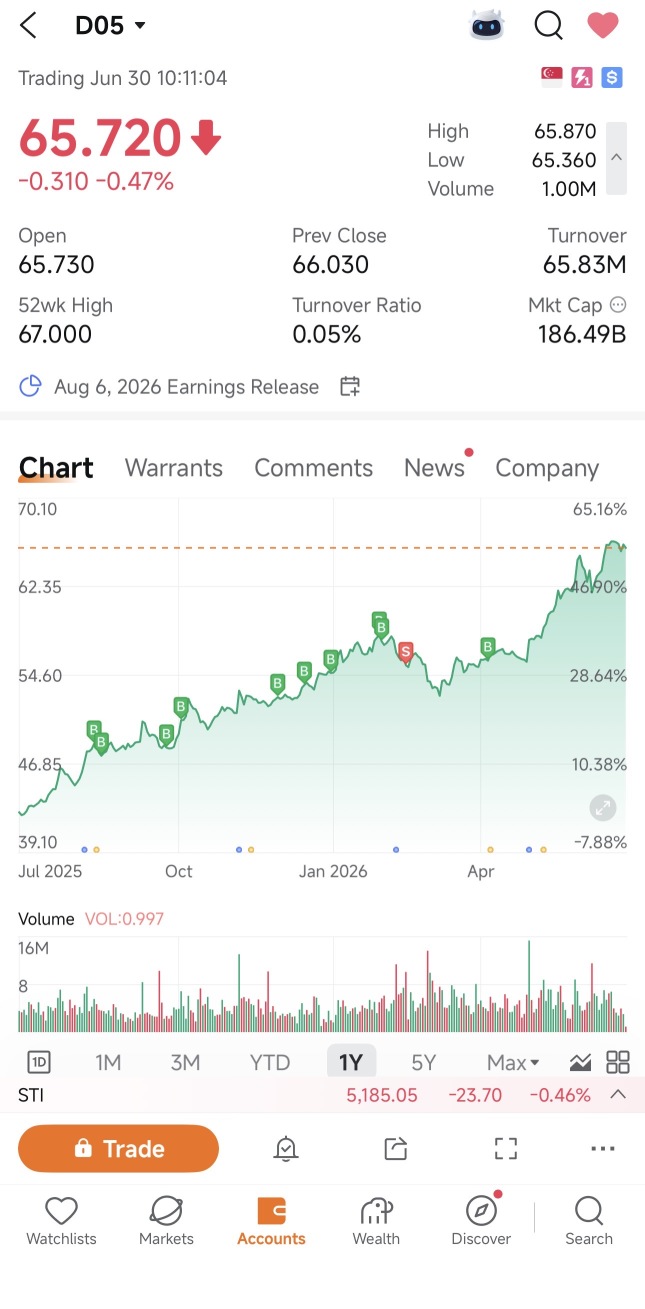
Task: Open chart type icon beside Max
Action: 580,1062
